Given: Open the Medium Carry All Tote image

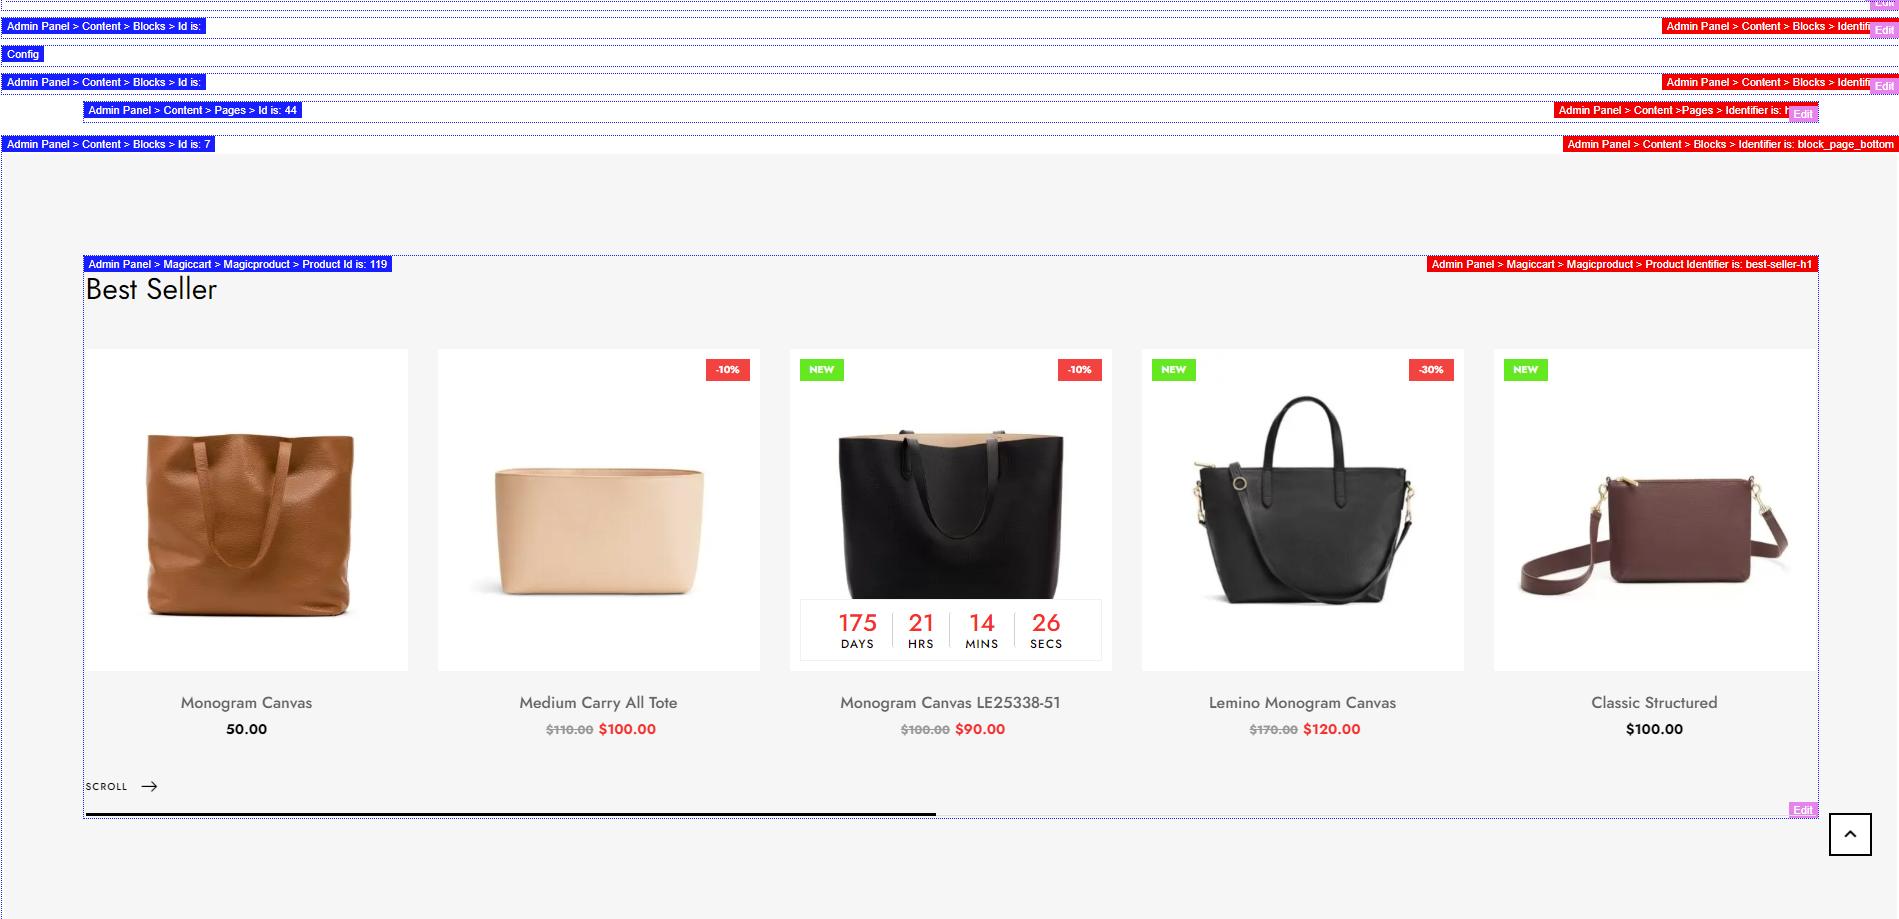Looking at the screenshot, I should pos(599,510).
